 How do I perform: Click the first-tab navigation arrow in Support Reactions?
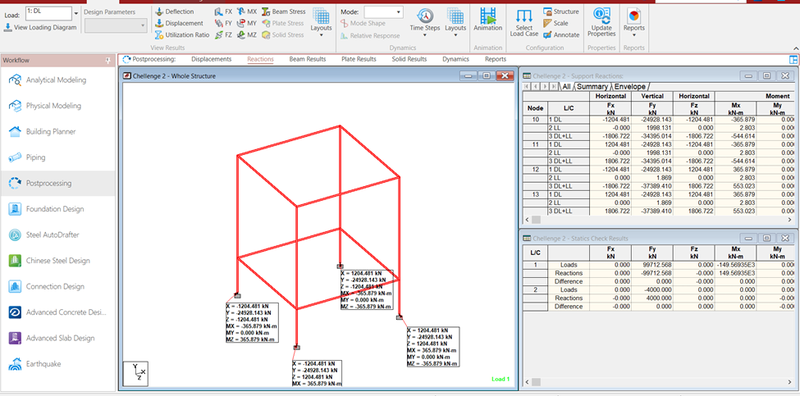527,87
